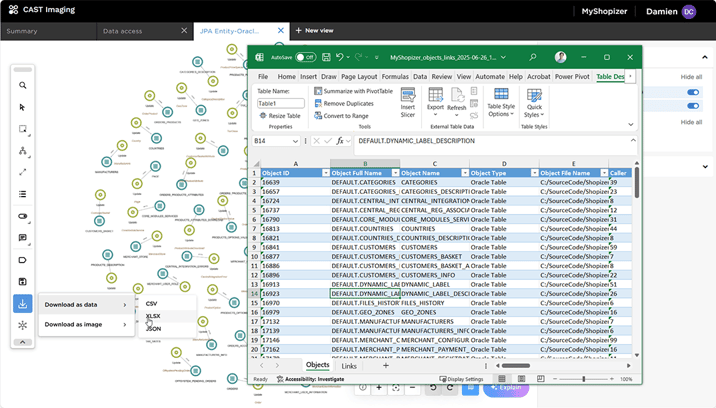The image size is (716, 408).
Task: Click Remove Duplicates in Tools group
Action: 344,104
